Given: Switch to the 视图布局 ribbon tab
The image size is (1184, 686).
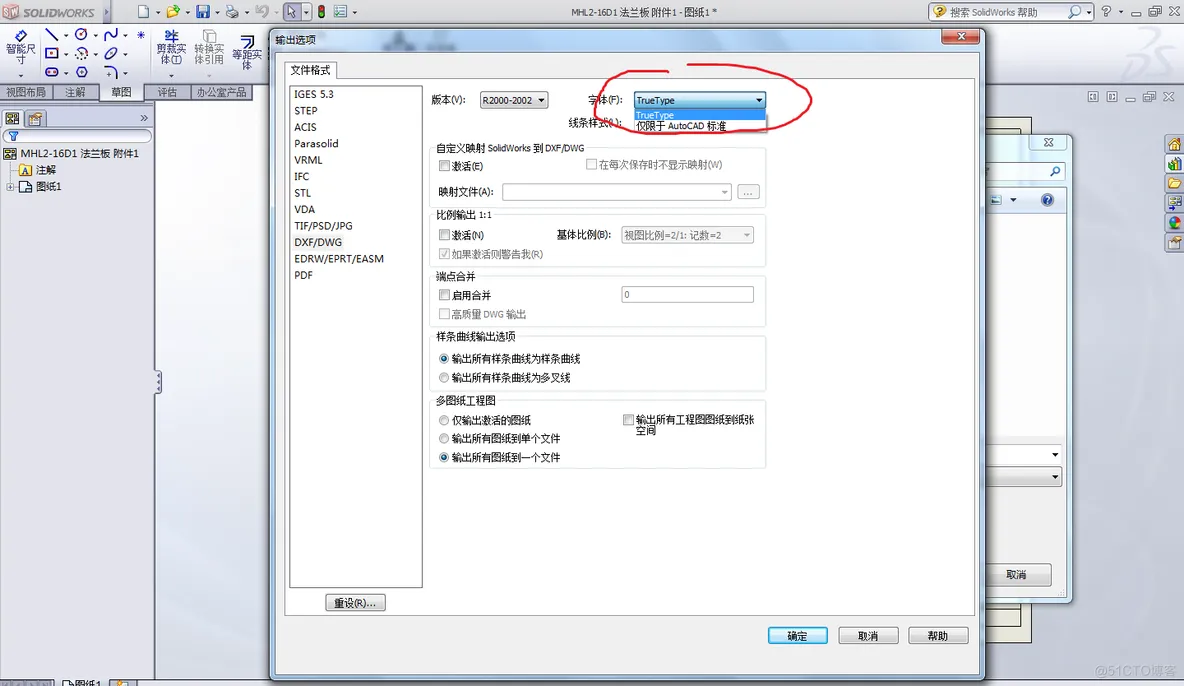Looking at the screenshot, I should tap(26, 92).
